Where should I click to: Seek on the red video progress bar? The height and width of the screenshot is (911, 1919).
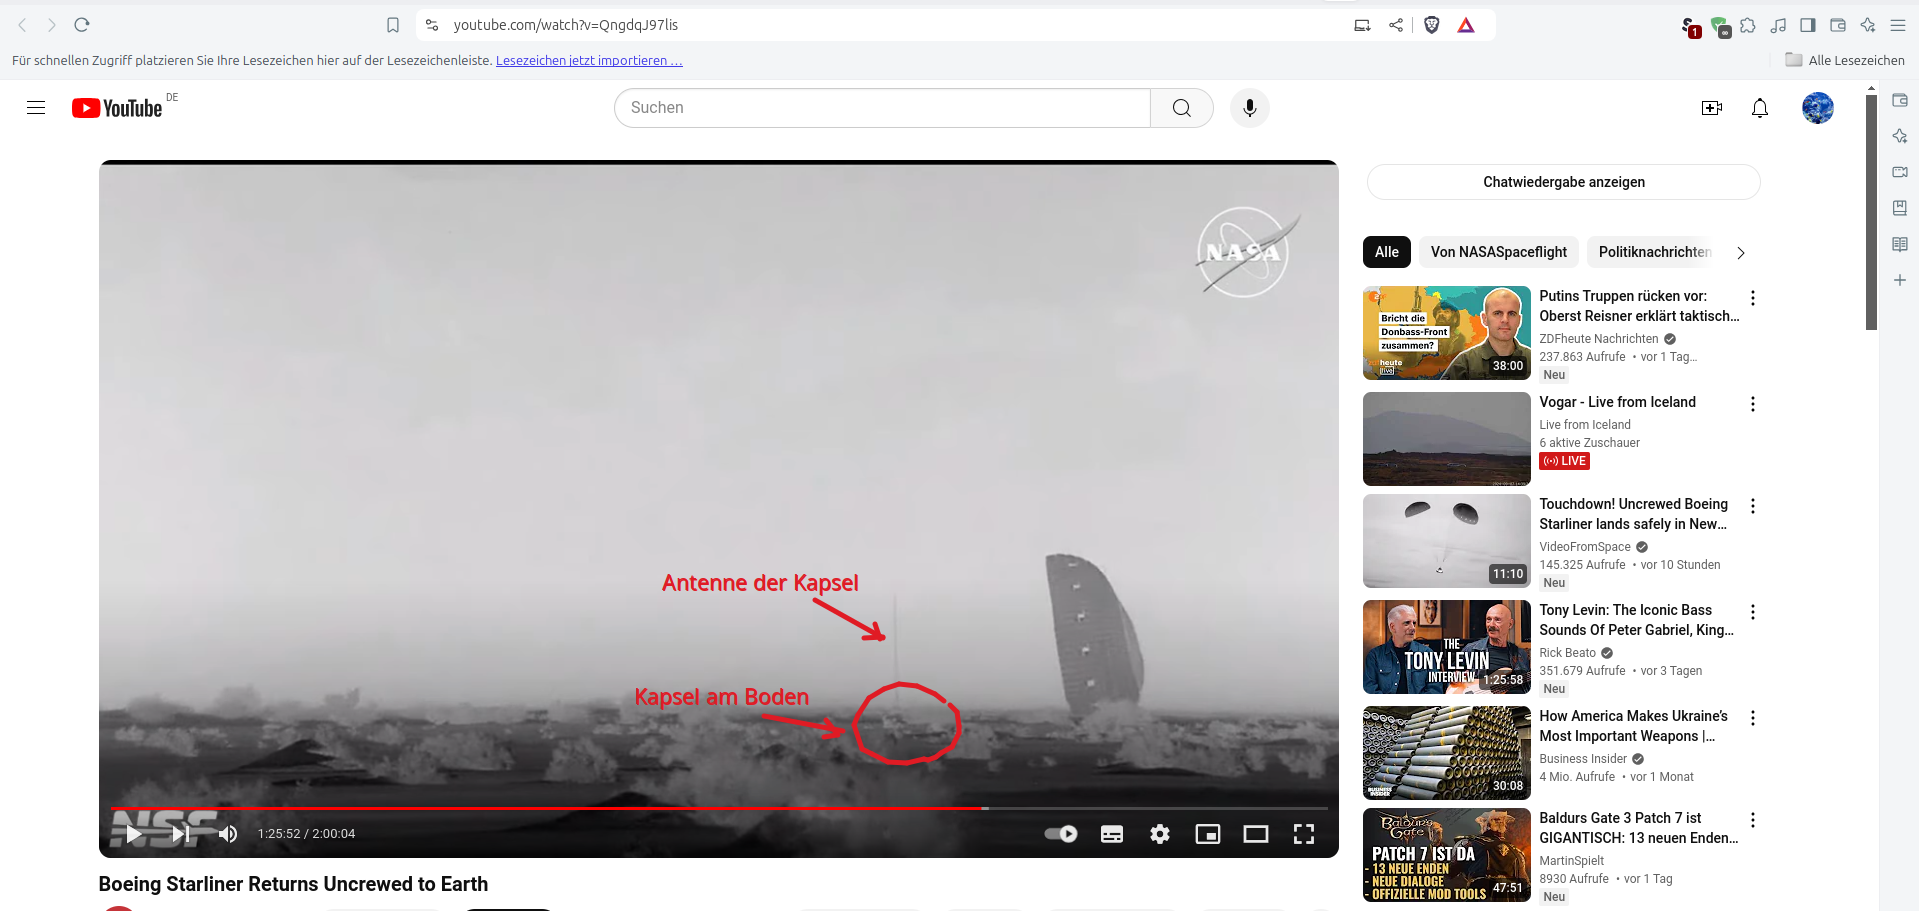coord(719,807)
